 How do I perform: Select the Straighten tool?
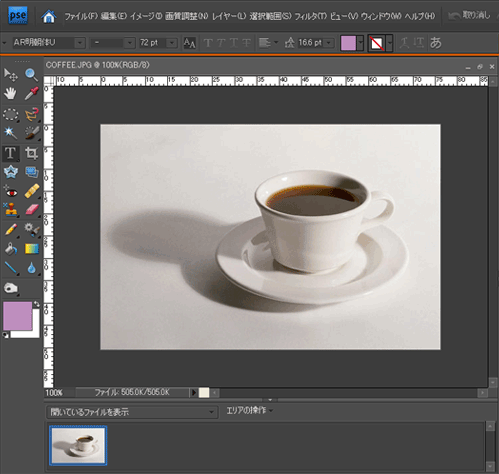click(x=31, y=172)
